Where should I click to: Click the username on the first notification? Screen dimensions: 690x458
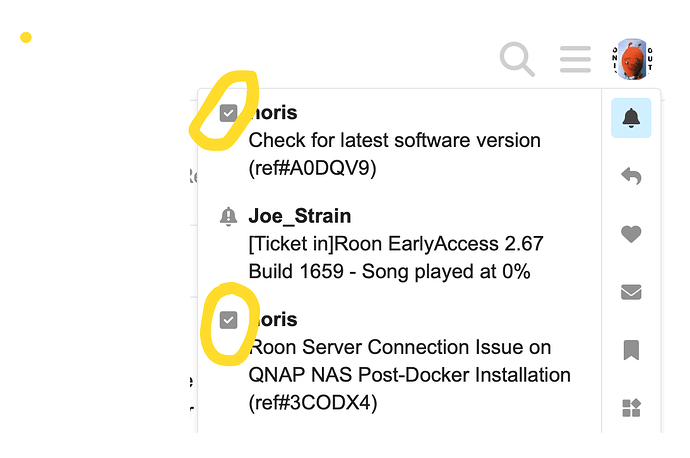(273, 113)
